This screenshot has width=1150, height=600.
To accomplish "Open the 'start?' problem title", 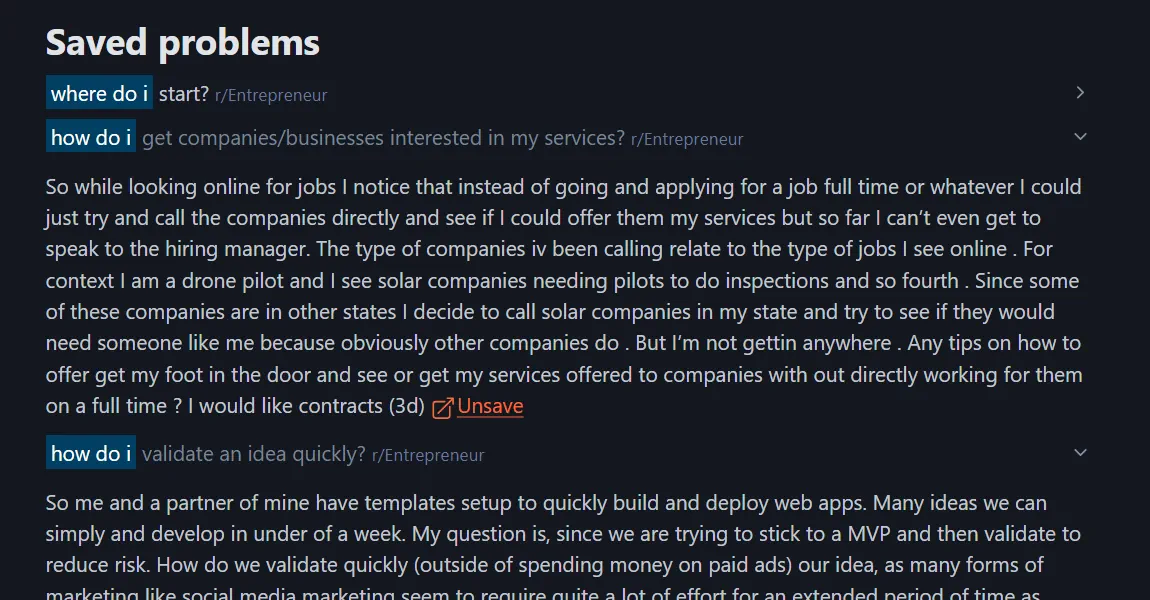I will pyautogui.click(x=184, y=94).
